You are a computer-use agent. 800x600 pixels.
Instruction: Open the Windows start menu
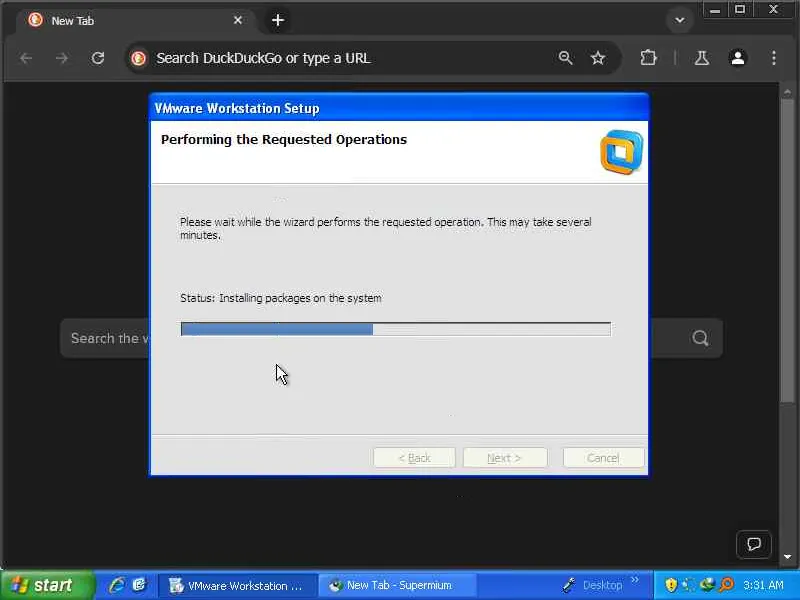47,585
